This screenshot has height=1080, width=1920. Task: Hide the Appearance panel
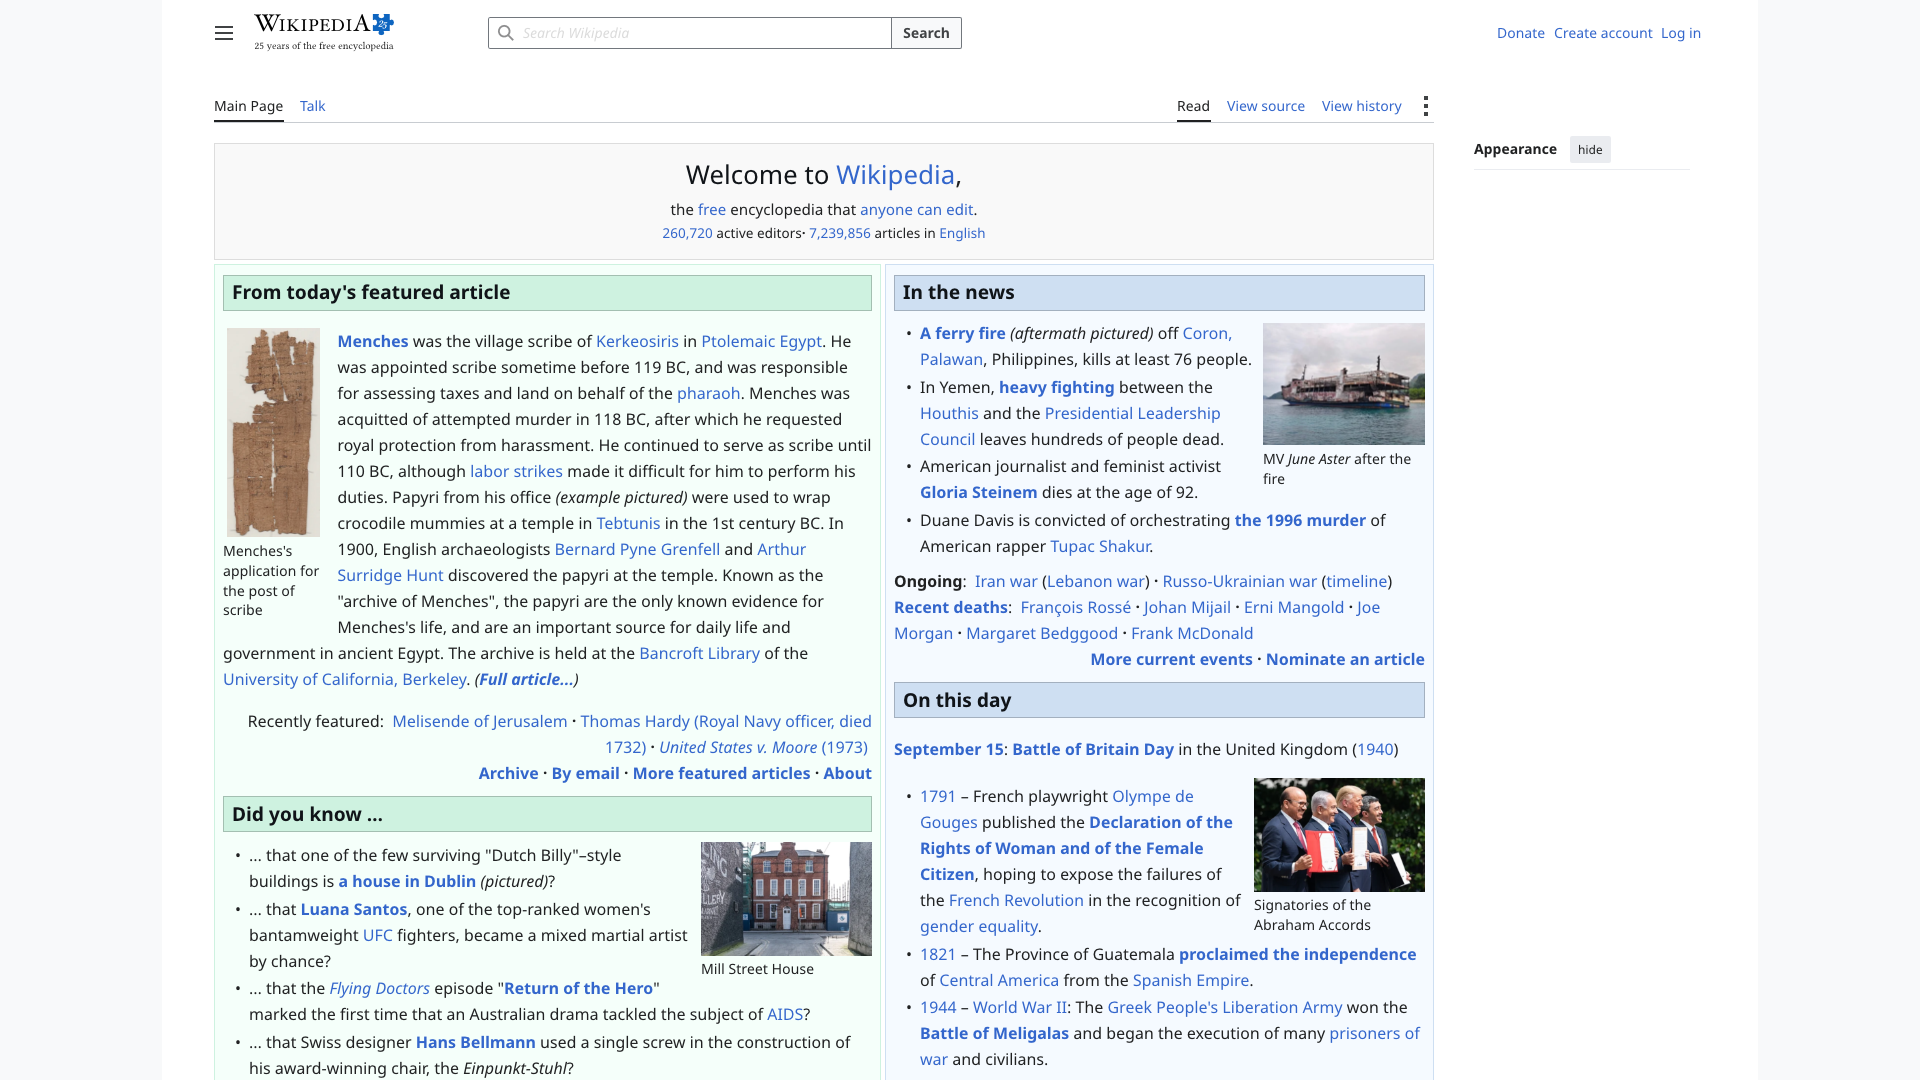1590,150
